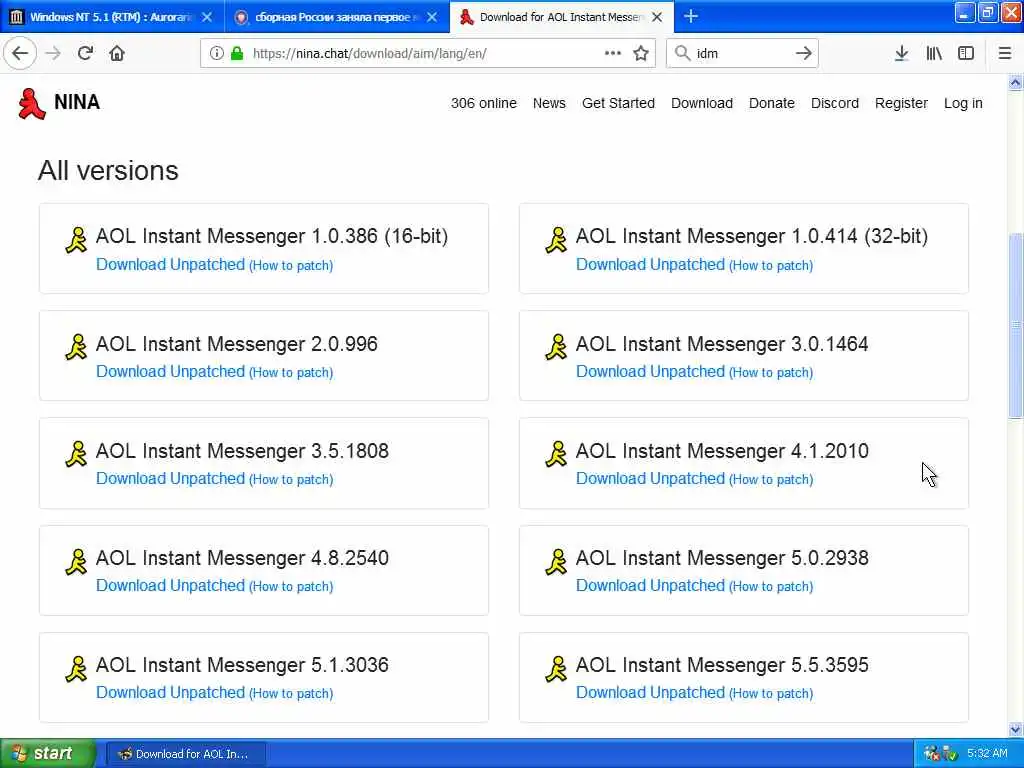1024x768 pixels.
Task: Open the Download nav link
Action: coord(702,103)
